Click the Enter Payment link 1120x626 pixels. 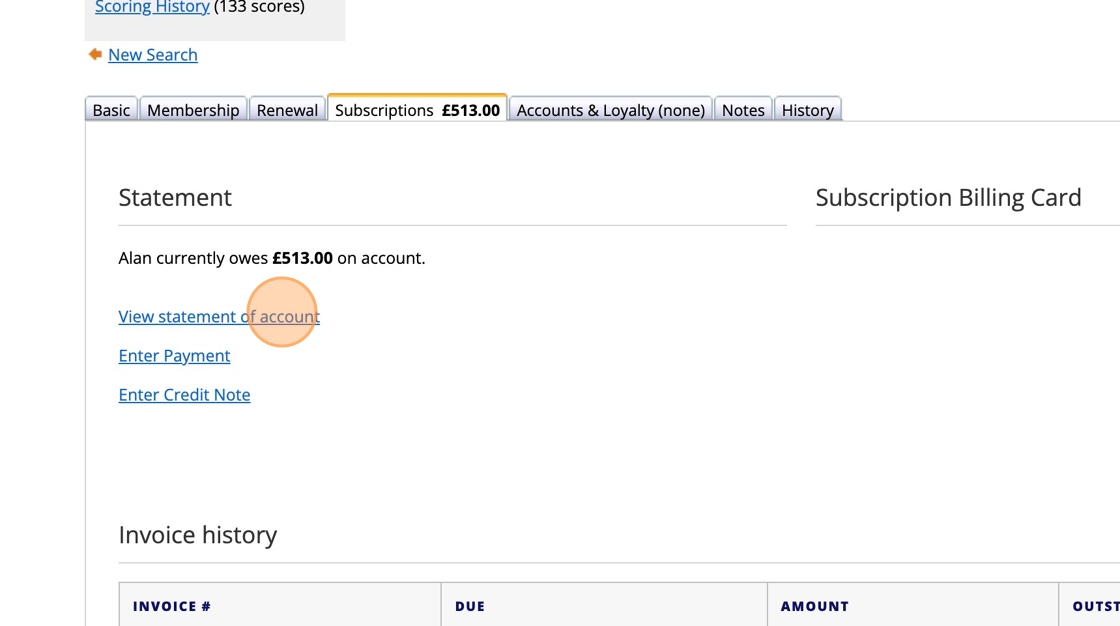(174, 356)
